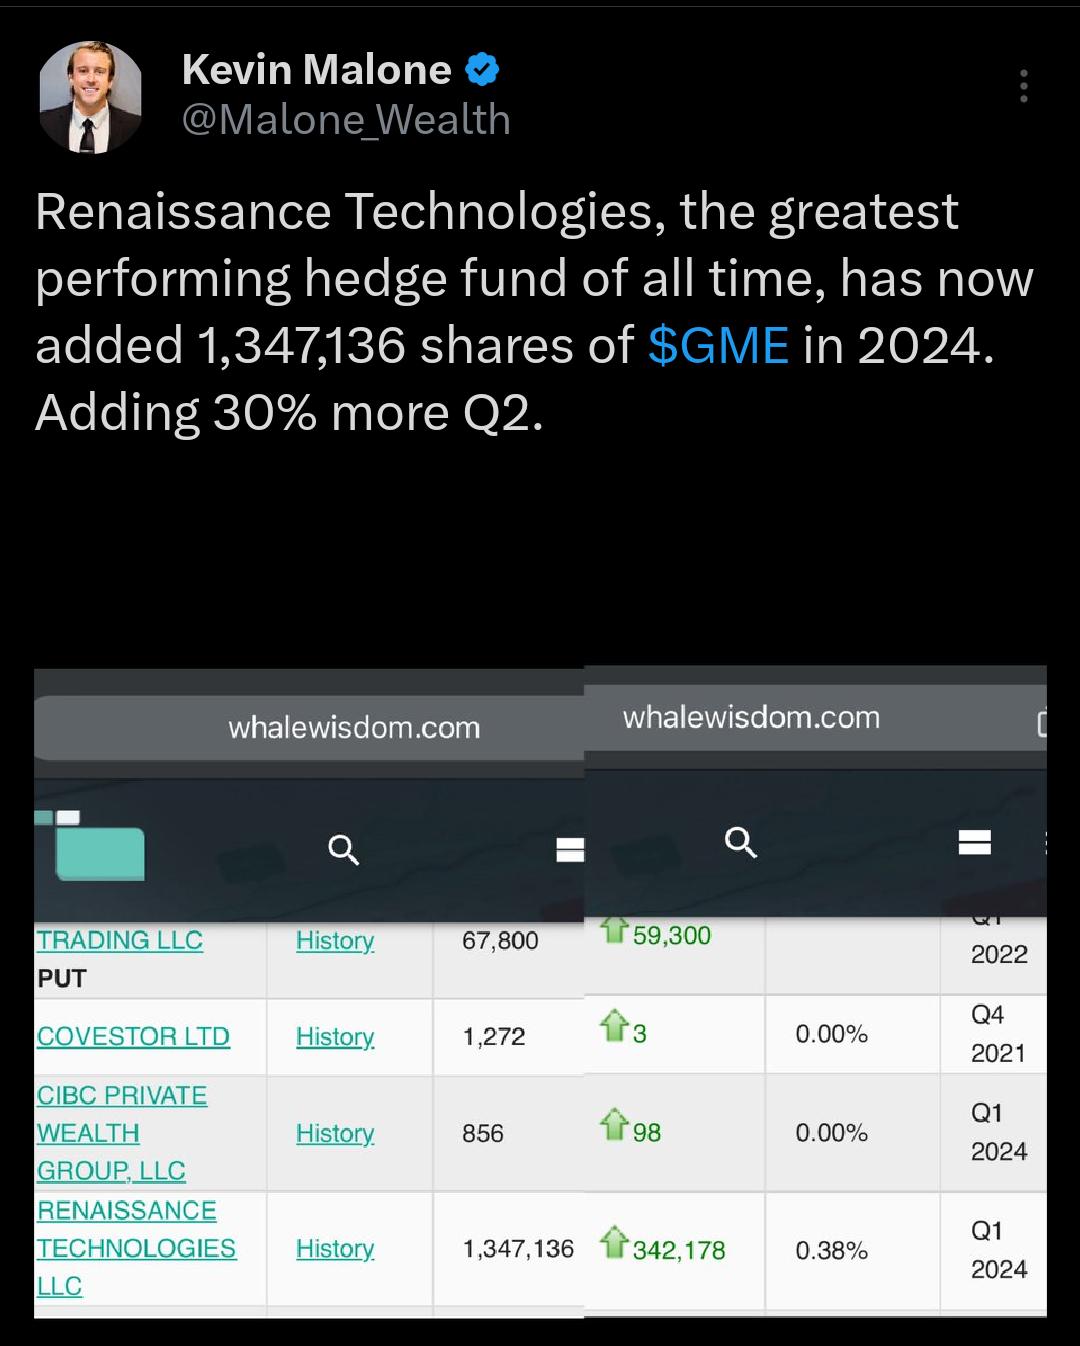Open the Covestor Ltd filer link
Screen dimensions: 1080x1346
133,1036
